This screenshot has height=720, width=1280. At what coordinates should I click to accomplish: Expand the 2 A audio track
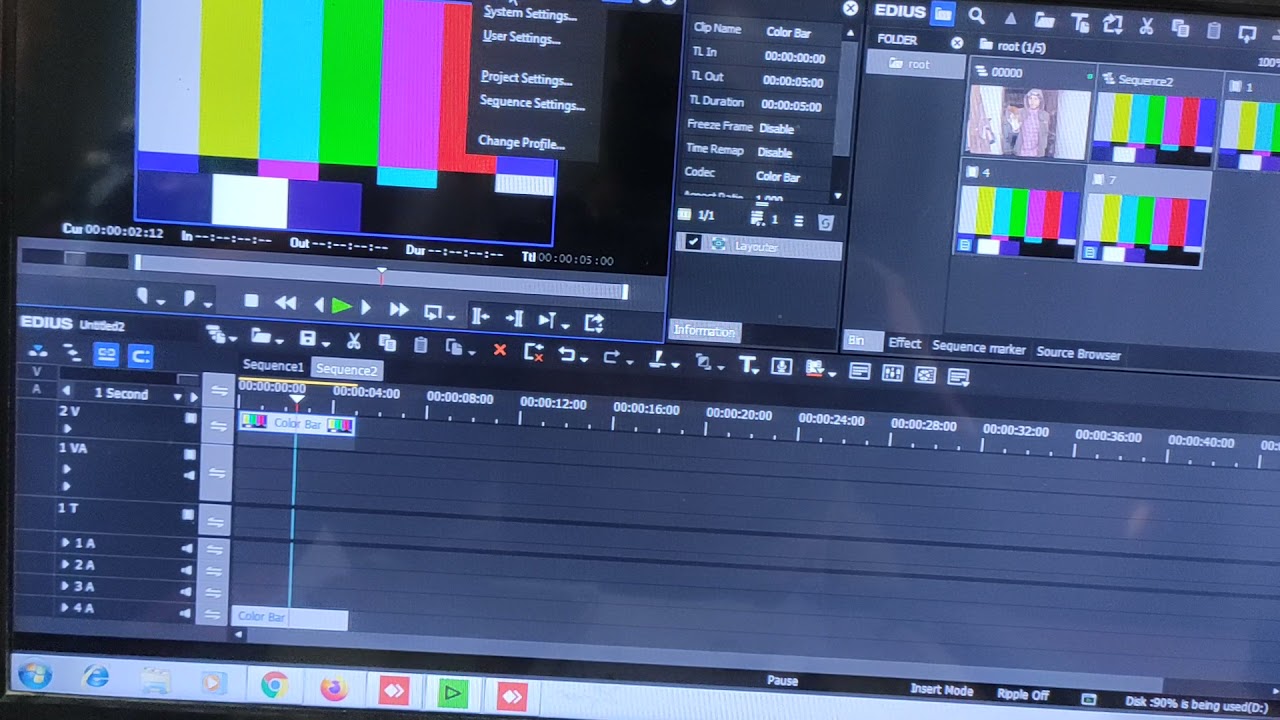[66, 564]
